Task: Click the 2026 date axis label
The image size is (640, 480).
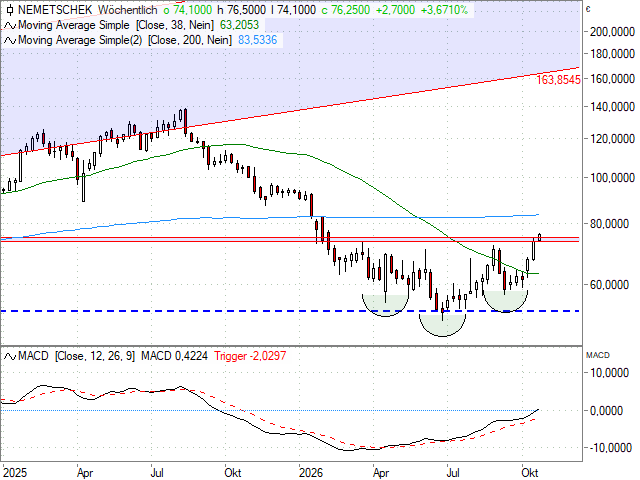Action: [311, 473]
